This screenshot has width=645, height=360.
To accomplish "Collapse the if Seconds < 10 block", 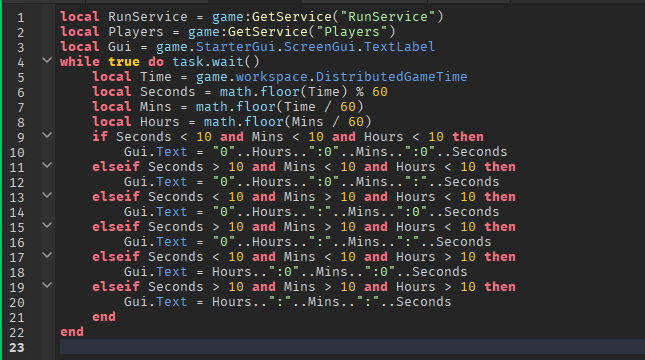I will [47, 135].
